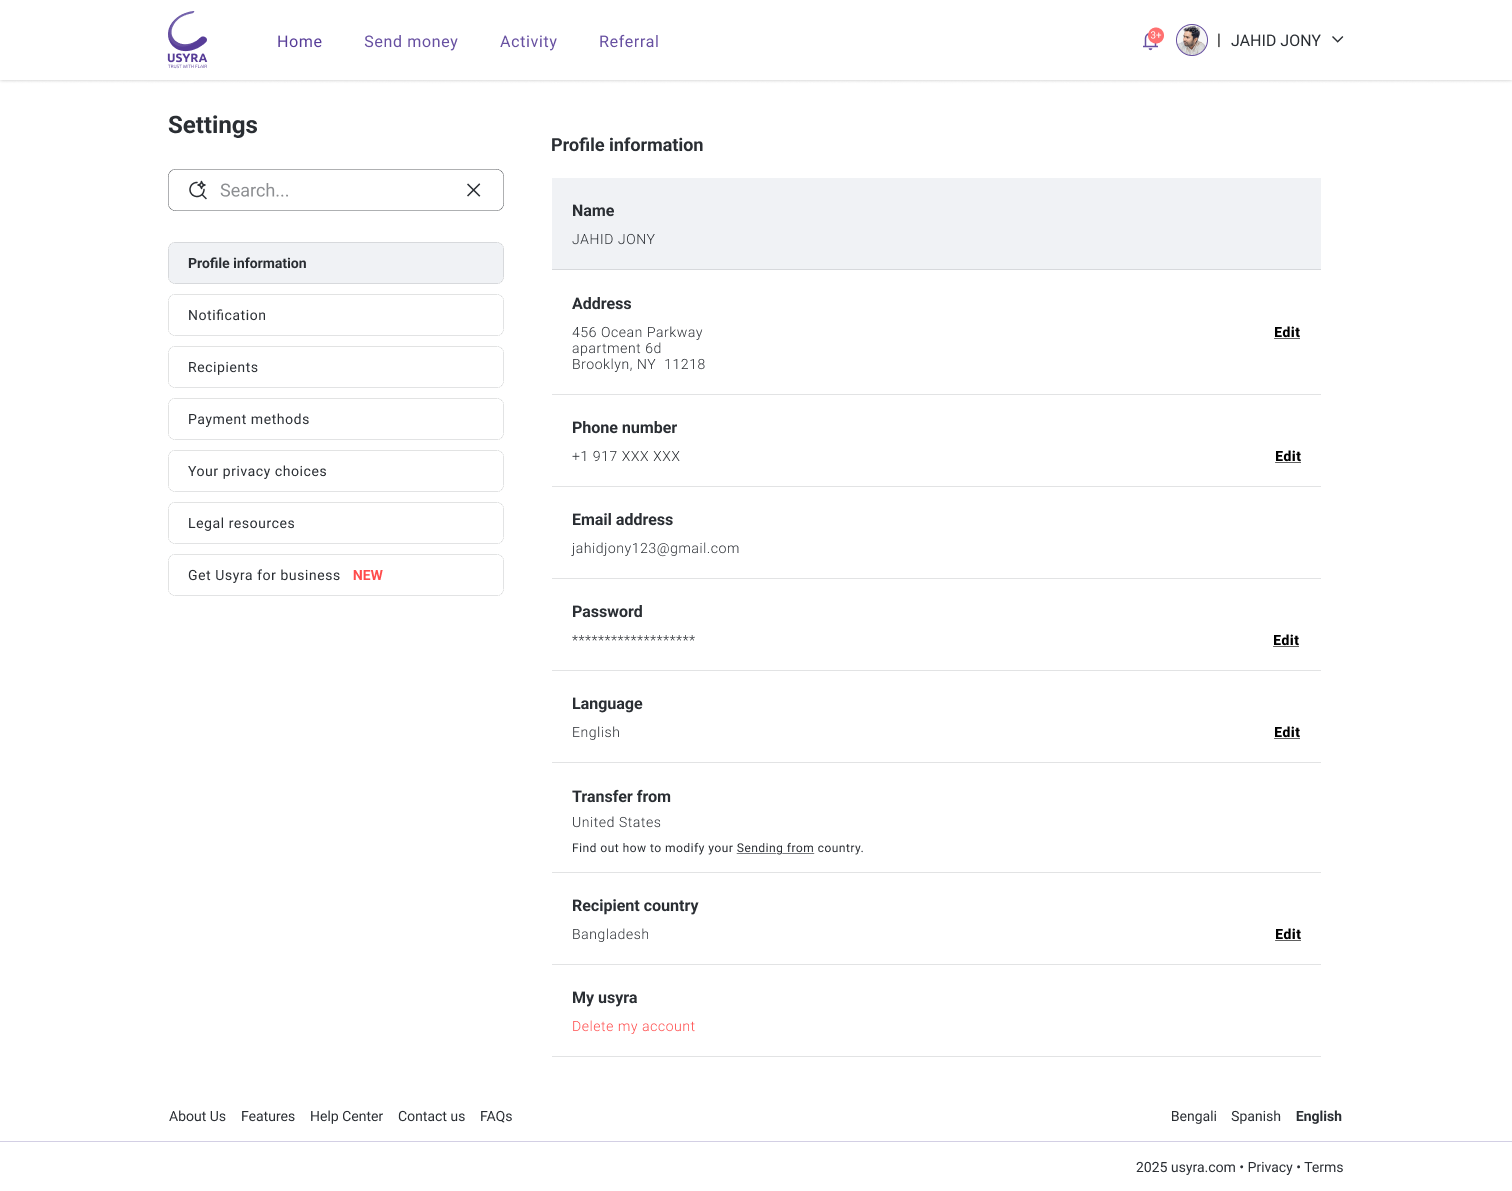
Task: Open the Sending from link
Action: [775, 848]
